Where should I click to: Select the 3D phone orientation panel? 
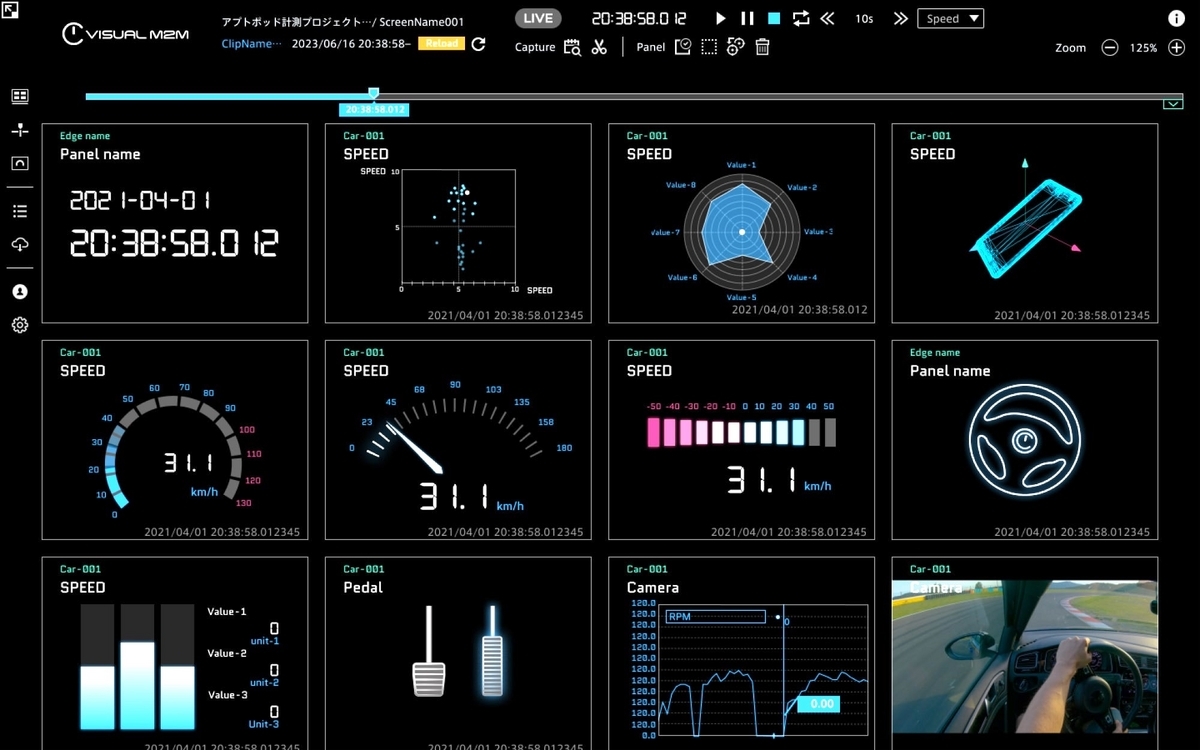(x=1025, y=223)
